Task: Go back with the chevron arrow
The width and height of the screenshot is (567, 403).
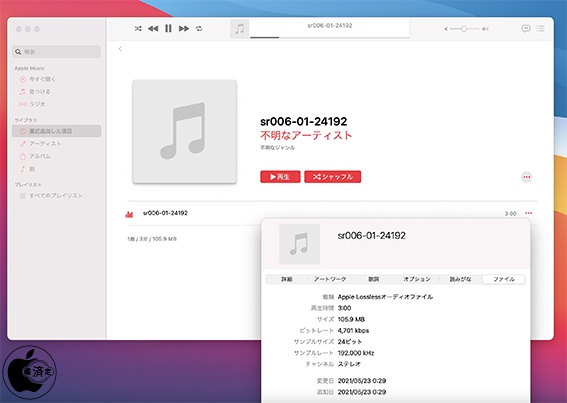Action: pyautogui.click(x=120, y=49)
